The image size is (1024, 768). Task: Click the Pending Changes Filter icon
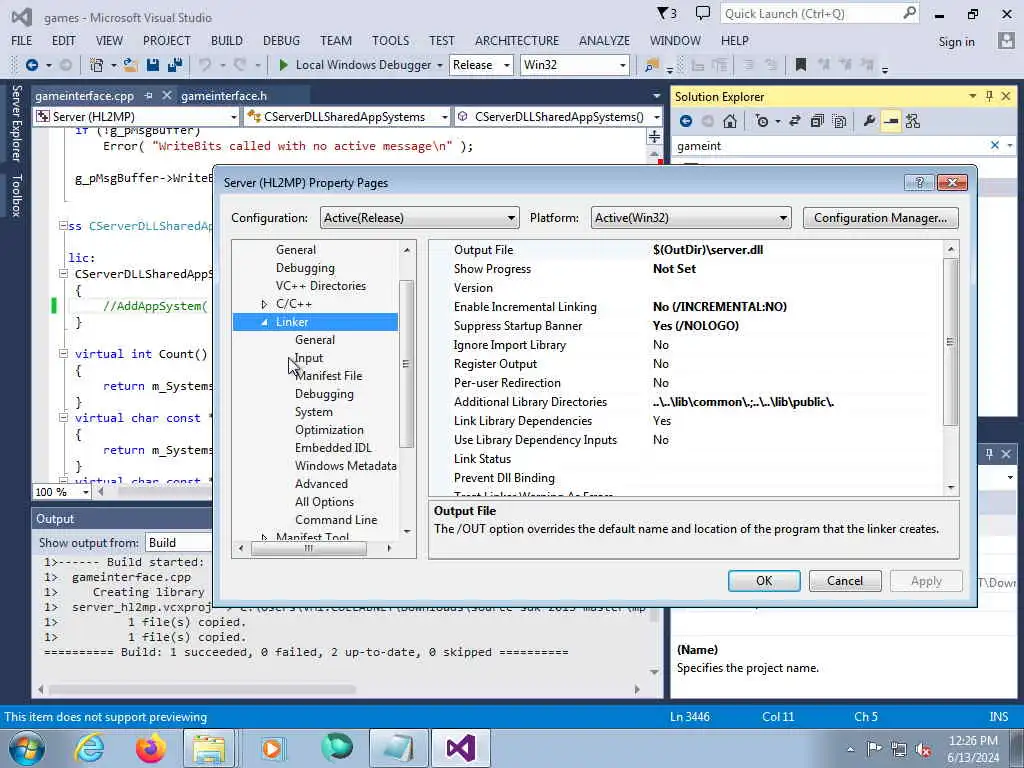click(761, 121)
